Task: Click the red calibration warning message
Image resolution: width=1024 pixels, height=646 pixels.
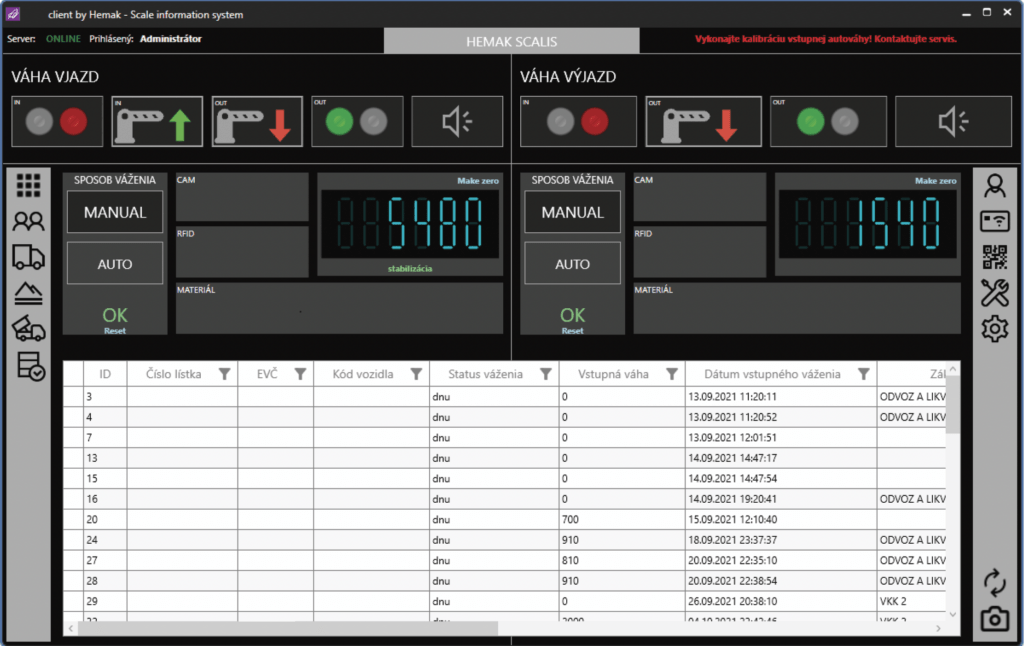Action: (825, 39)
